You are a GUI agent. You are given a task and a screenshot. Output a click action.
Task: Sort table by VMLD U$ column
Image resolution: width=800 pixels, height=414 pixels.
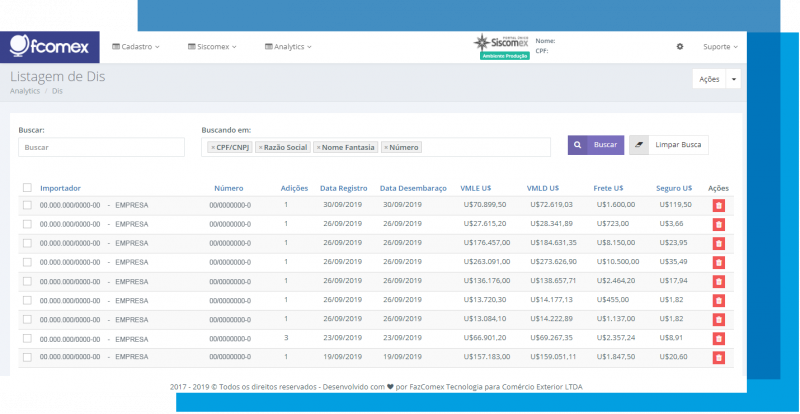[542, 188]
